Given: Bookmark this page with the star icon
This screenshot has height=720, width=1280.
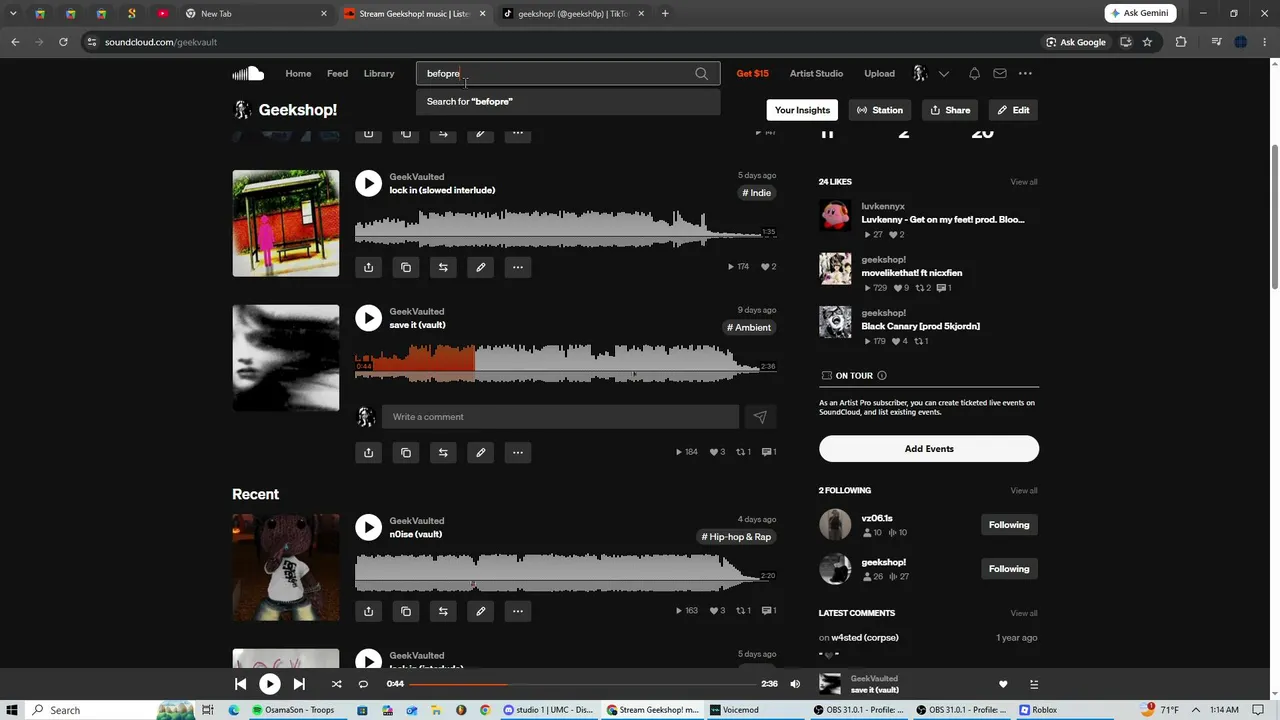Looking at the screenshot, I should (x=1147, y=42).
